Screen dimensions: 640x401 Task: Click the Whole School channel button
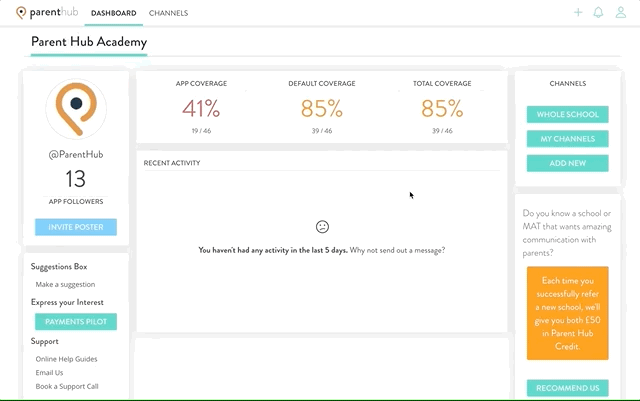567,114
